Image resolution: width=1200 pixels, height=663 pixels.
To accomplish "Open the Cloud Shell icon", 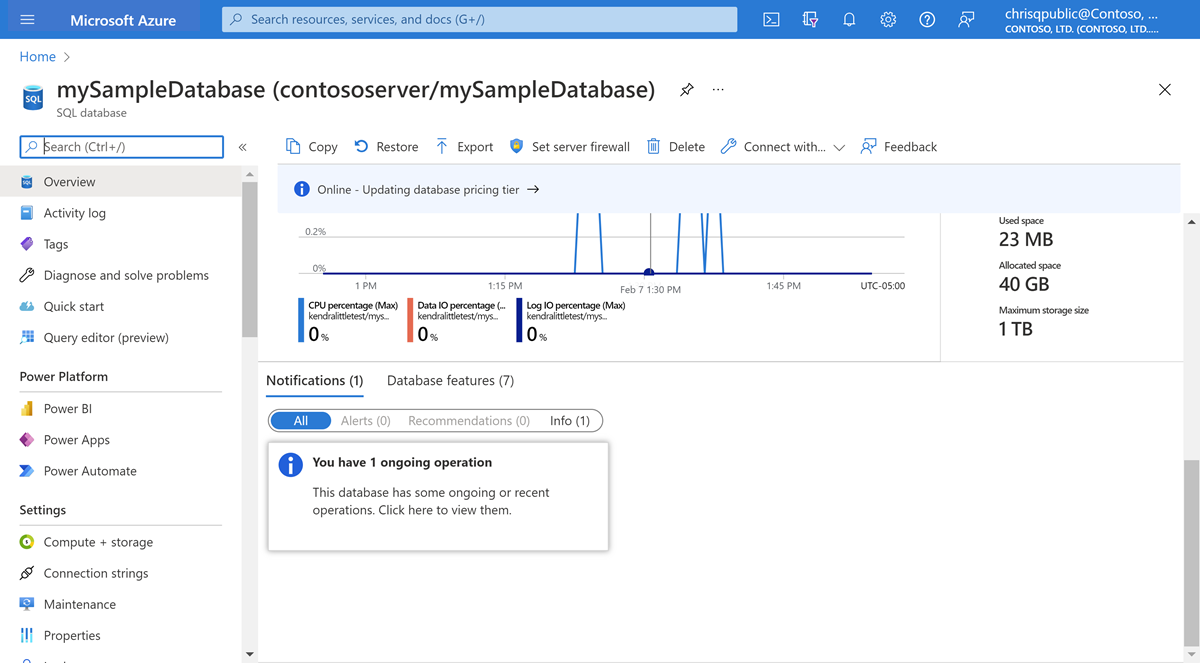I will pos(771,20).
